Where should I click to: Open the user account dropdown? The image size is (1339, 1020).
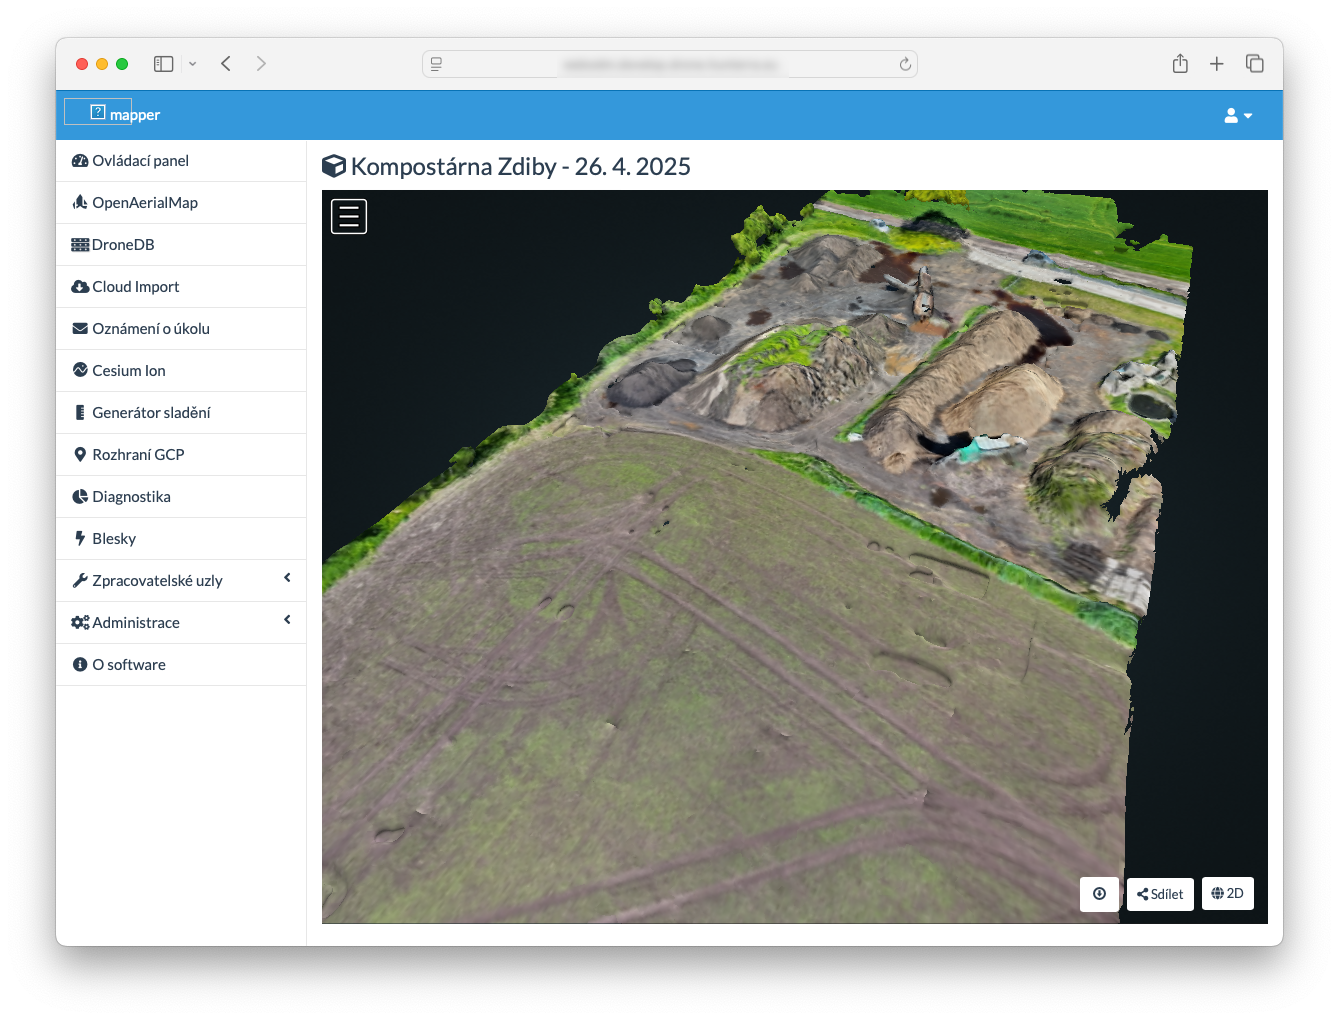click(x=1237, y=116)
